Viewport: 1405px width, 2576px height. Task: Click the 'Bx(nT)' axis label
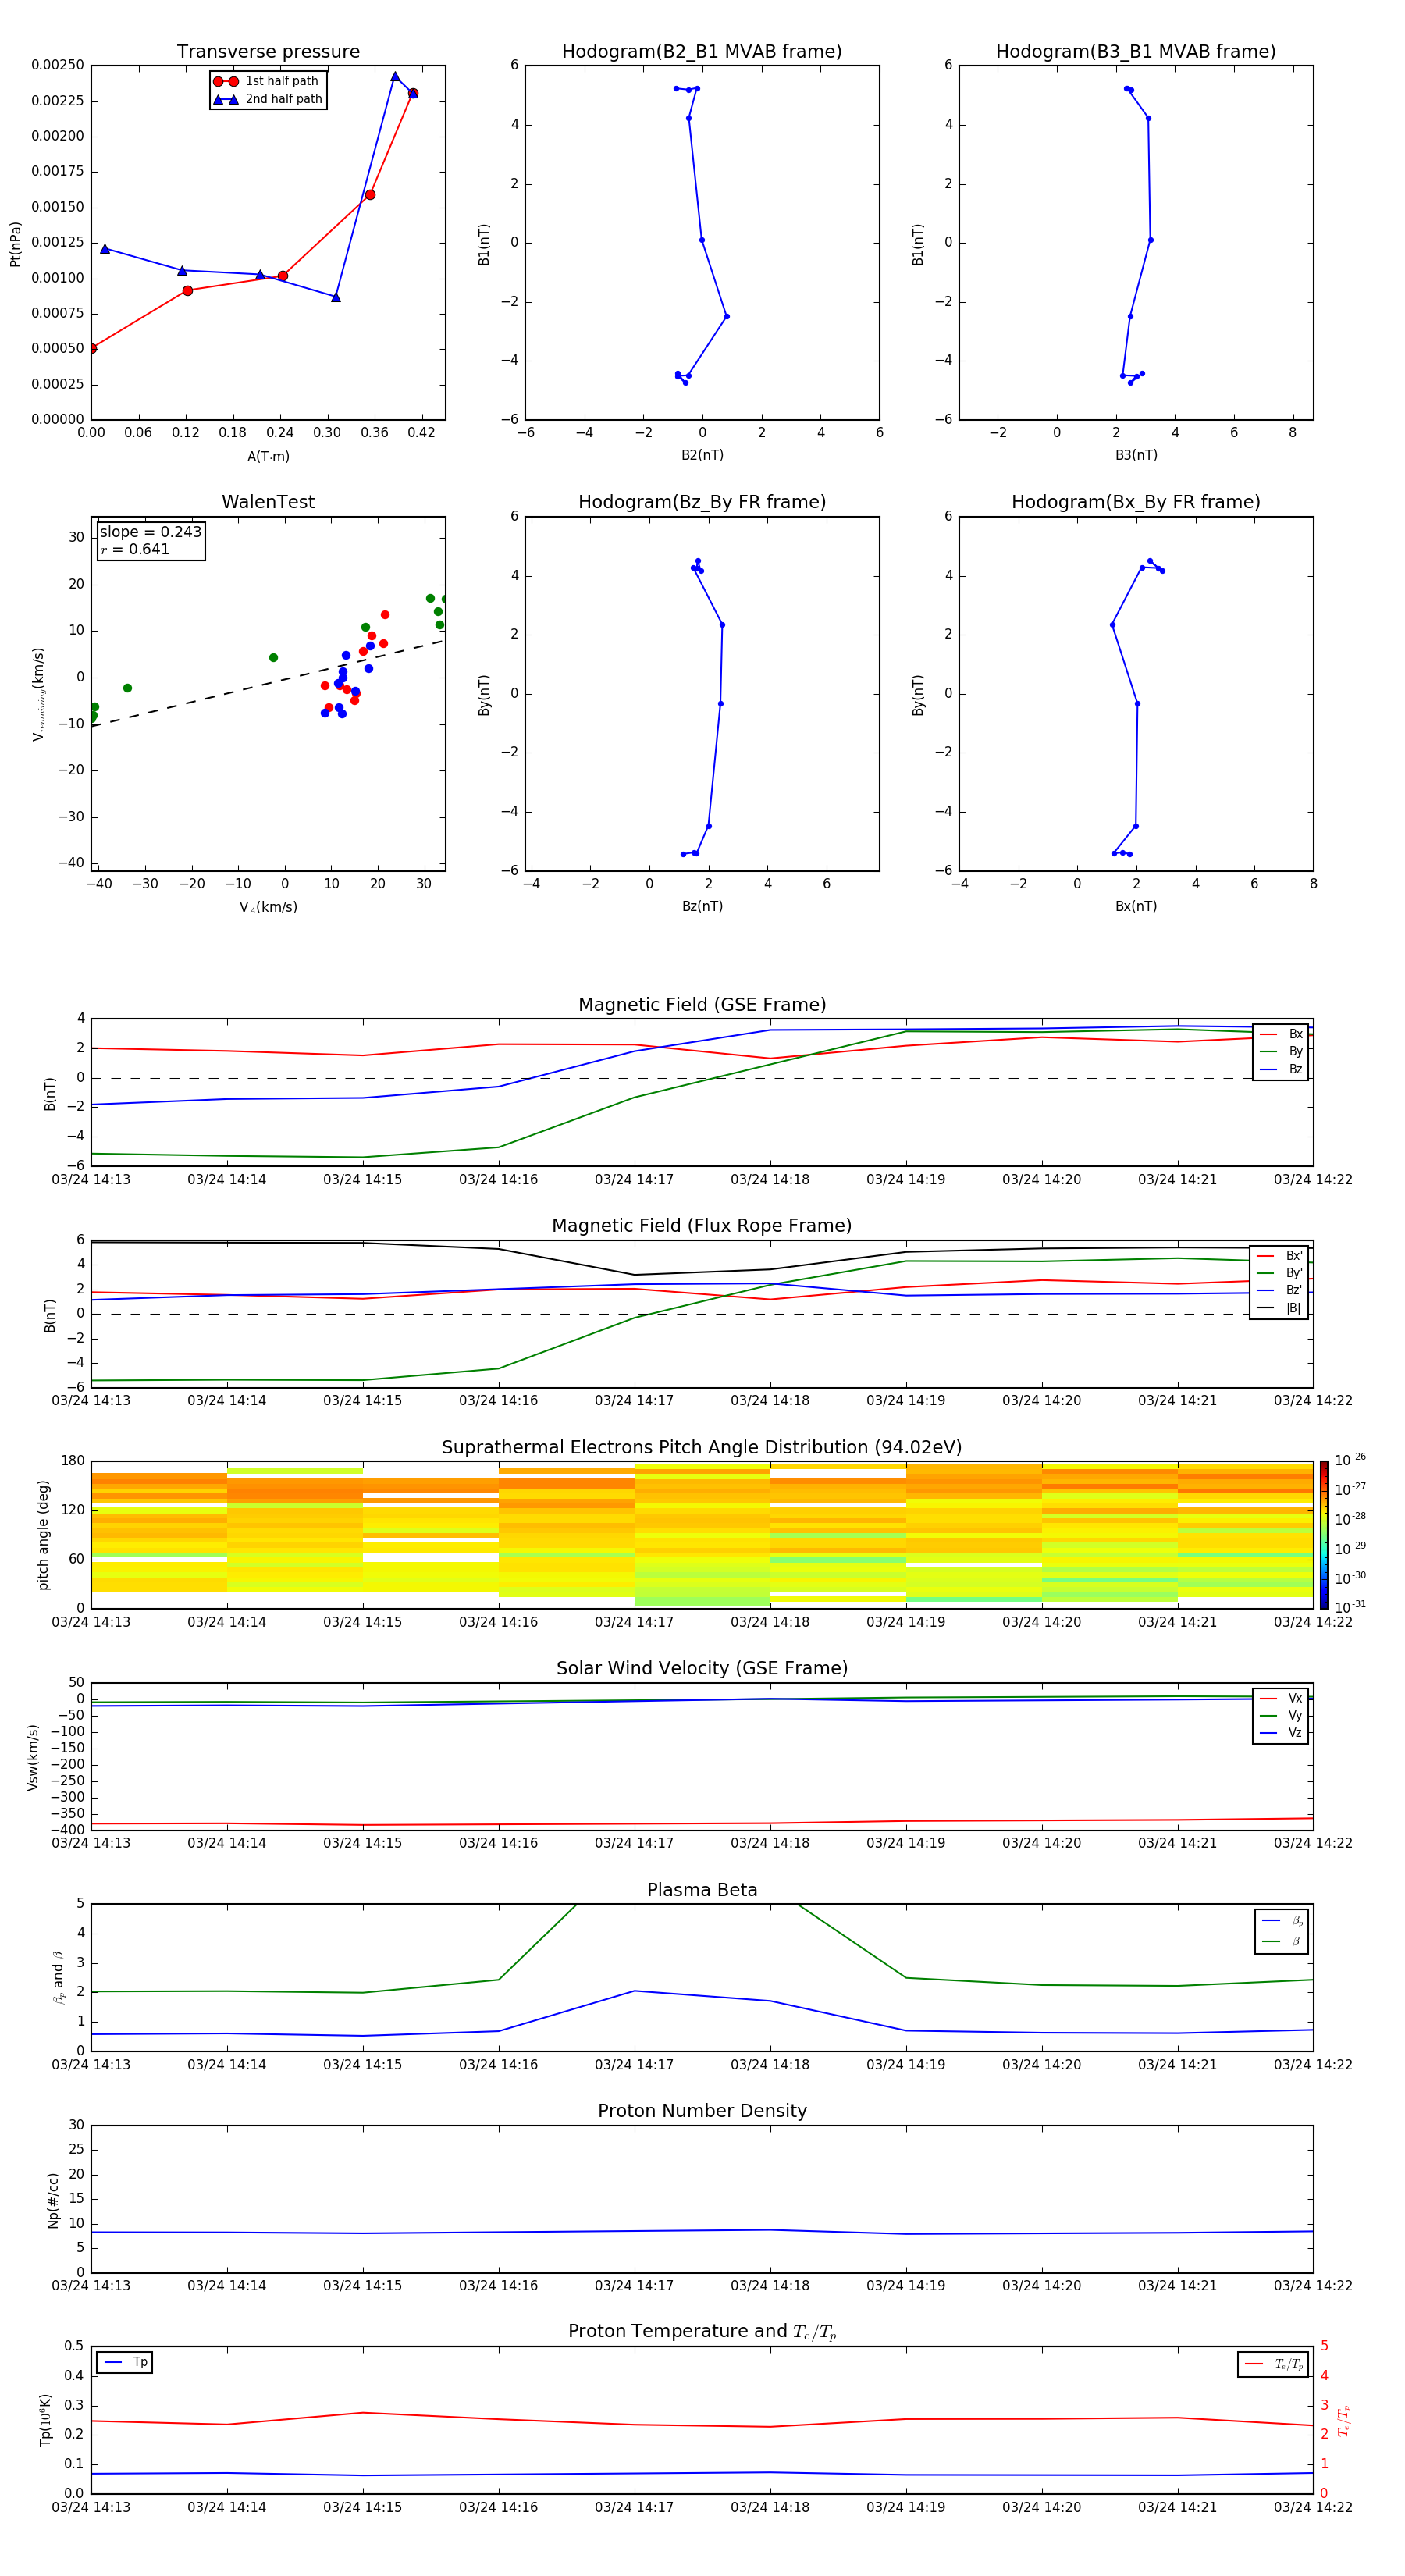tap(1136, 906)
